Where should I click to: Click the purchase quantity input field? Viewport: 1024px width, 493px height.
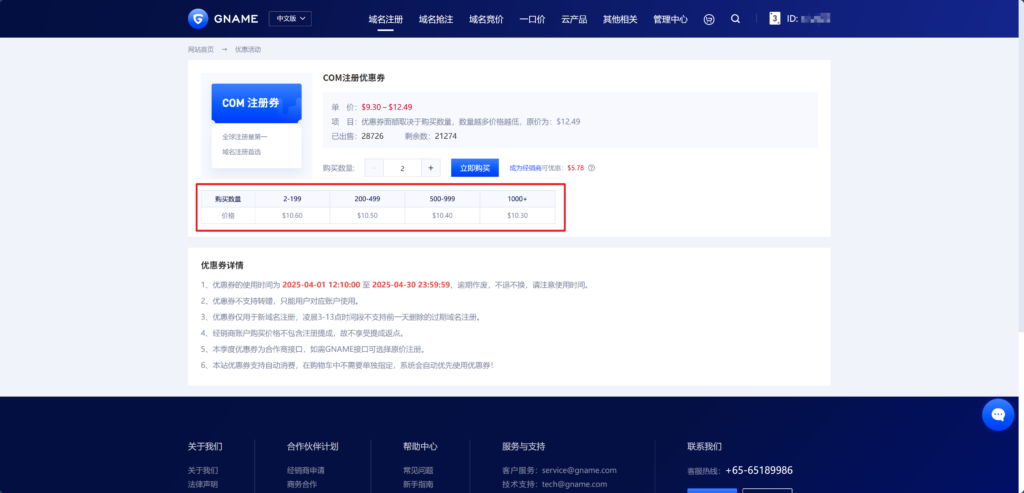[402, 168]
